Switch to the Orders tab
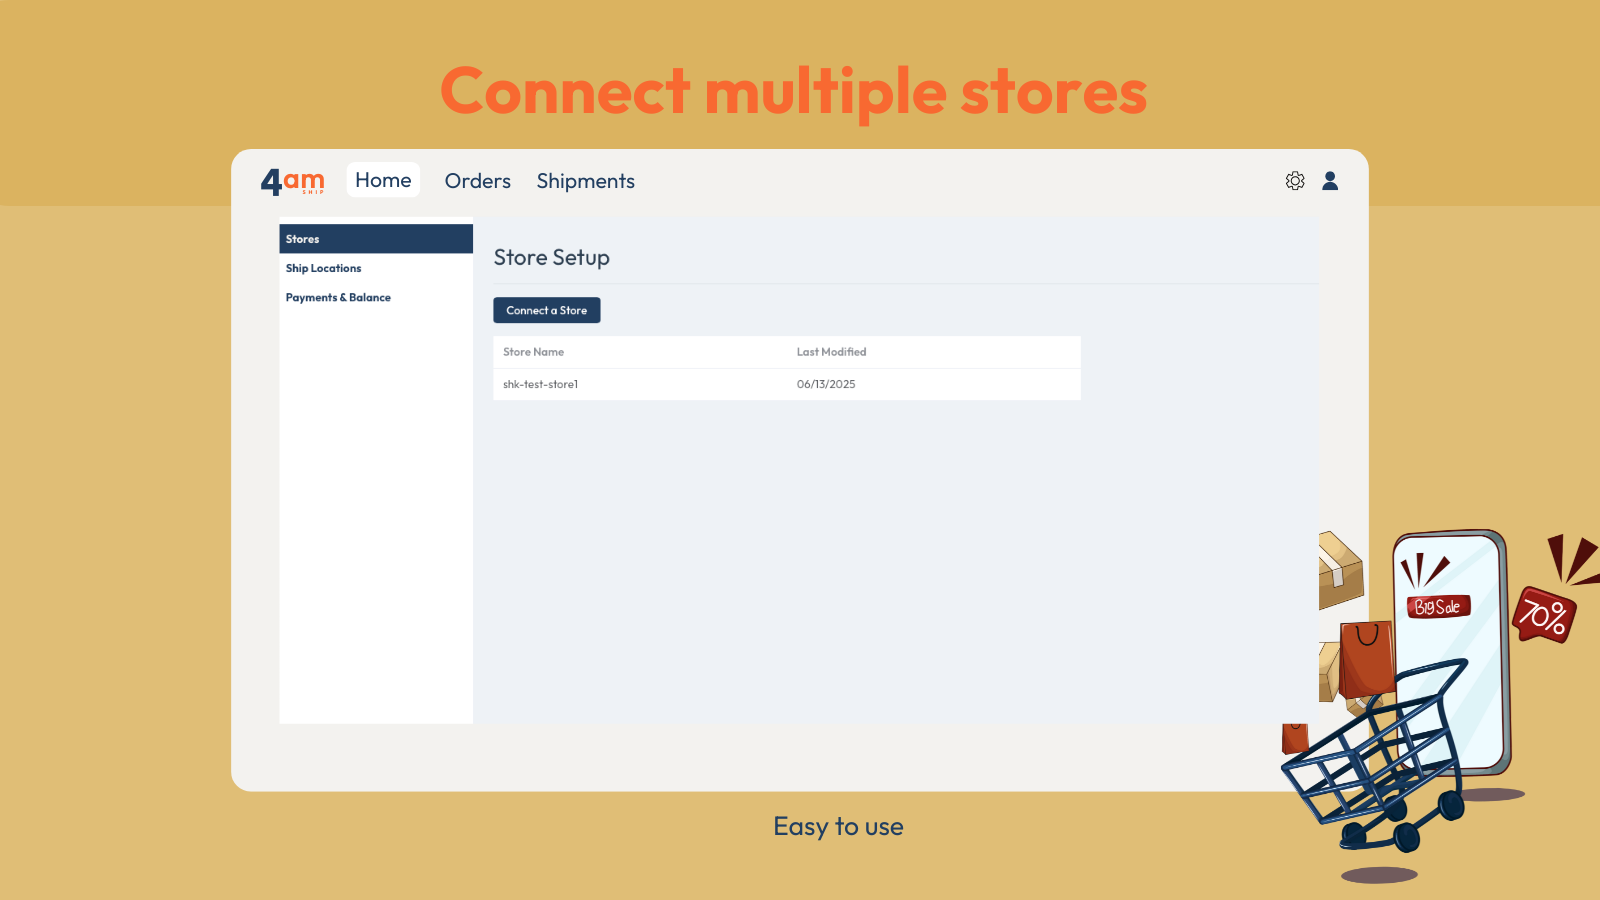 coord(477,181)
